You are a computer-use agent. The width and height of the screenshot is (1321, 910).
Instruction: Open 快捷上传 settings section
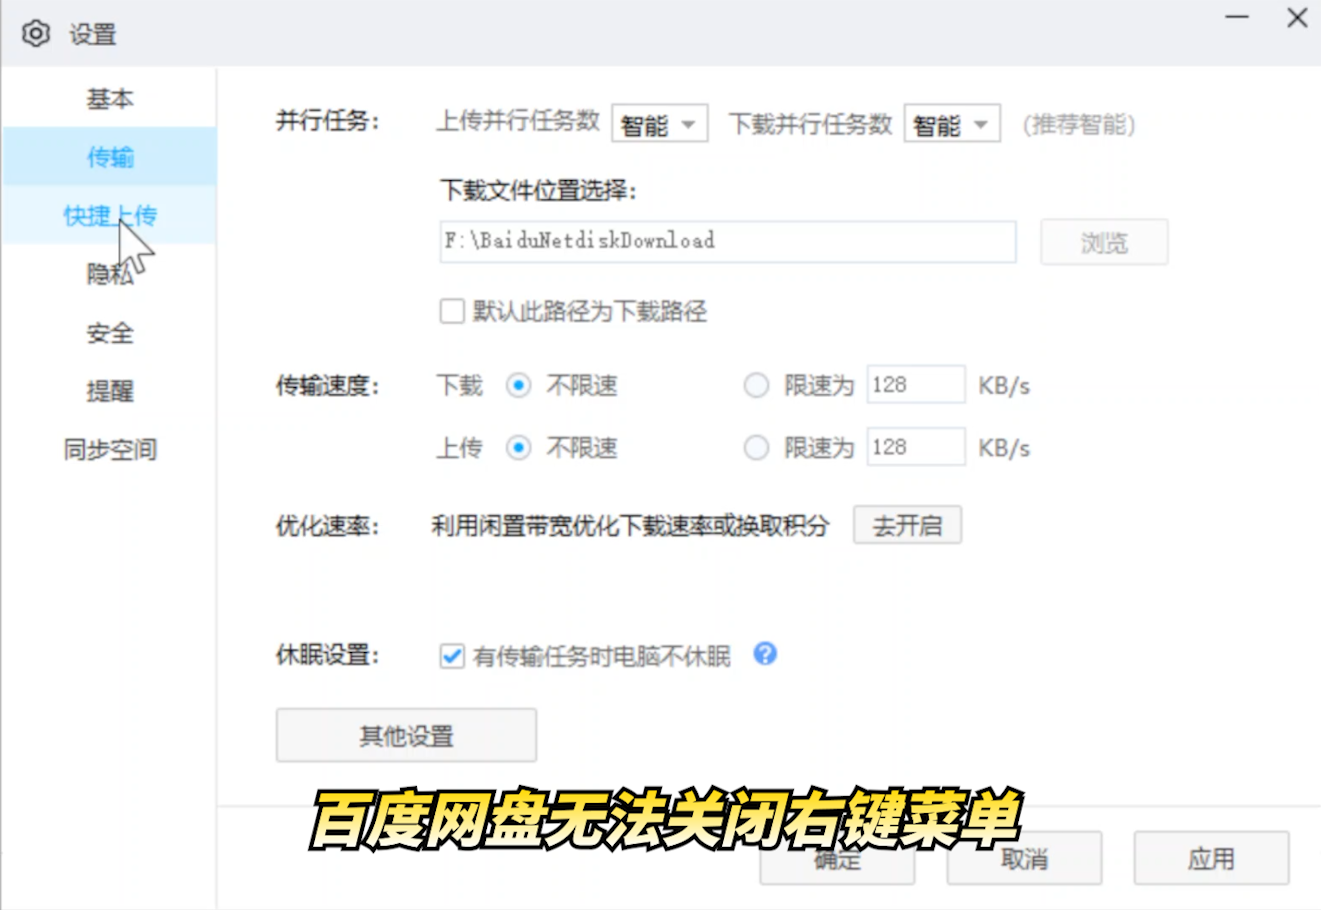pos(109,215)
